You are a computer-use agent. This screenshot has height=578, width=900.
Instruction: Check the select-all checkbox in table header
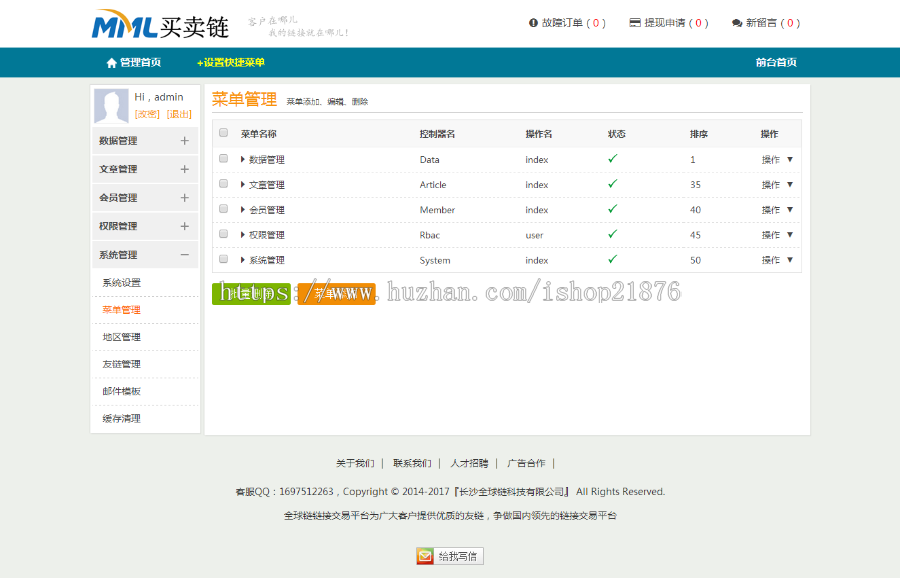point(222,133)
